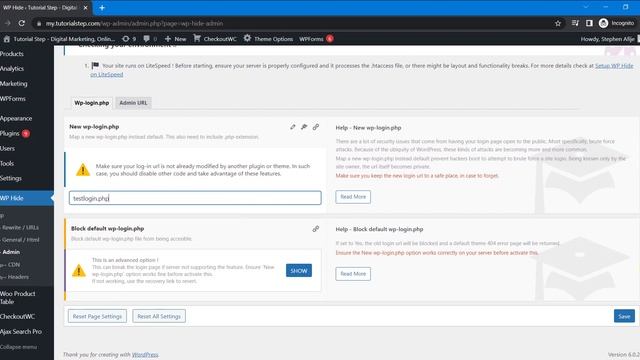Click link icon beside New wp-login.php
640x360 pixels.
(x=316, y=127)
